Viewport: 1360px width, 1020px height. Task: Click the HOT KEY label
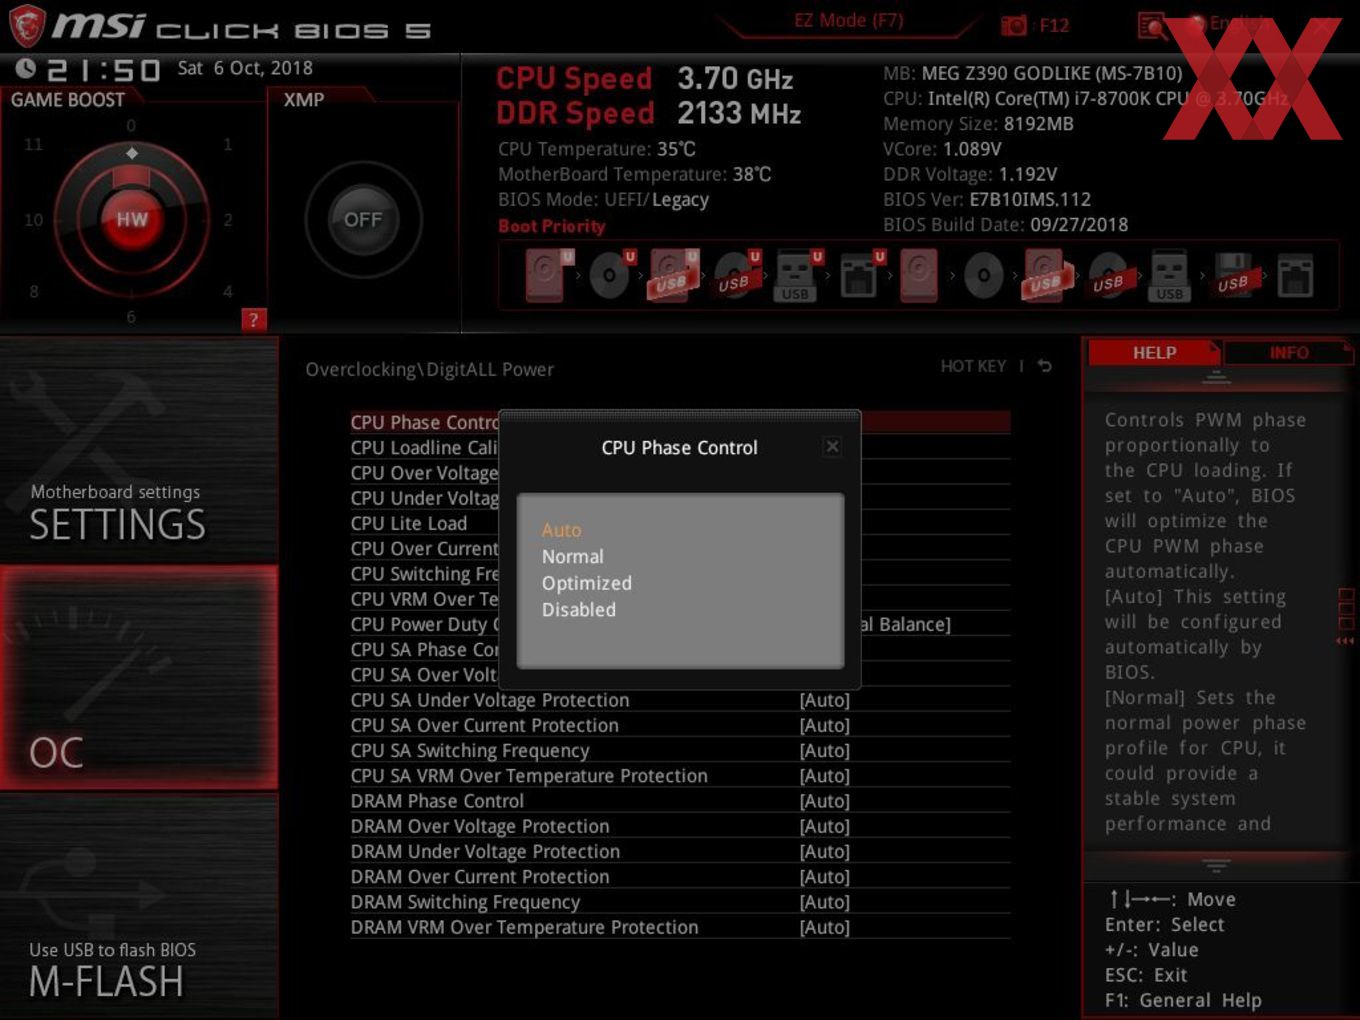[x=973, y=366]
